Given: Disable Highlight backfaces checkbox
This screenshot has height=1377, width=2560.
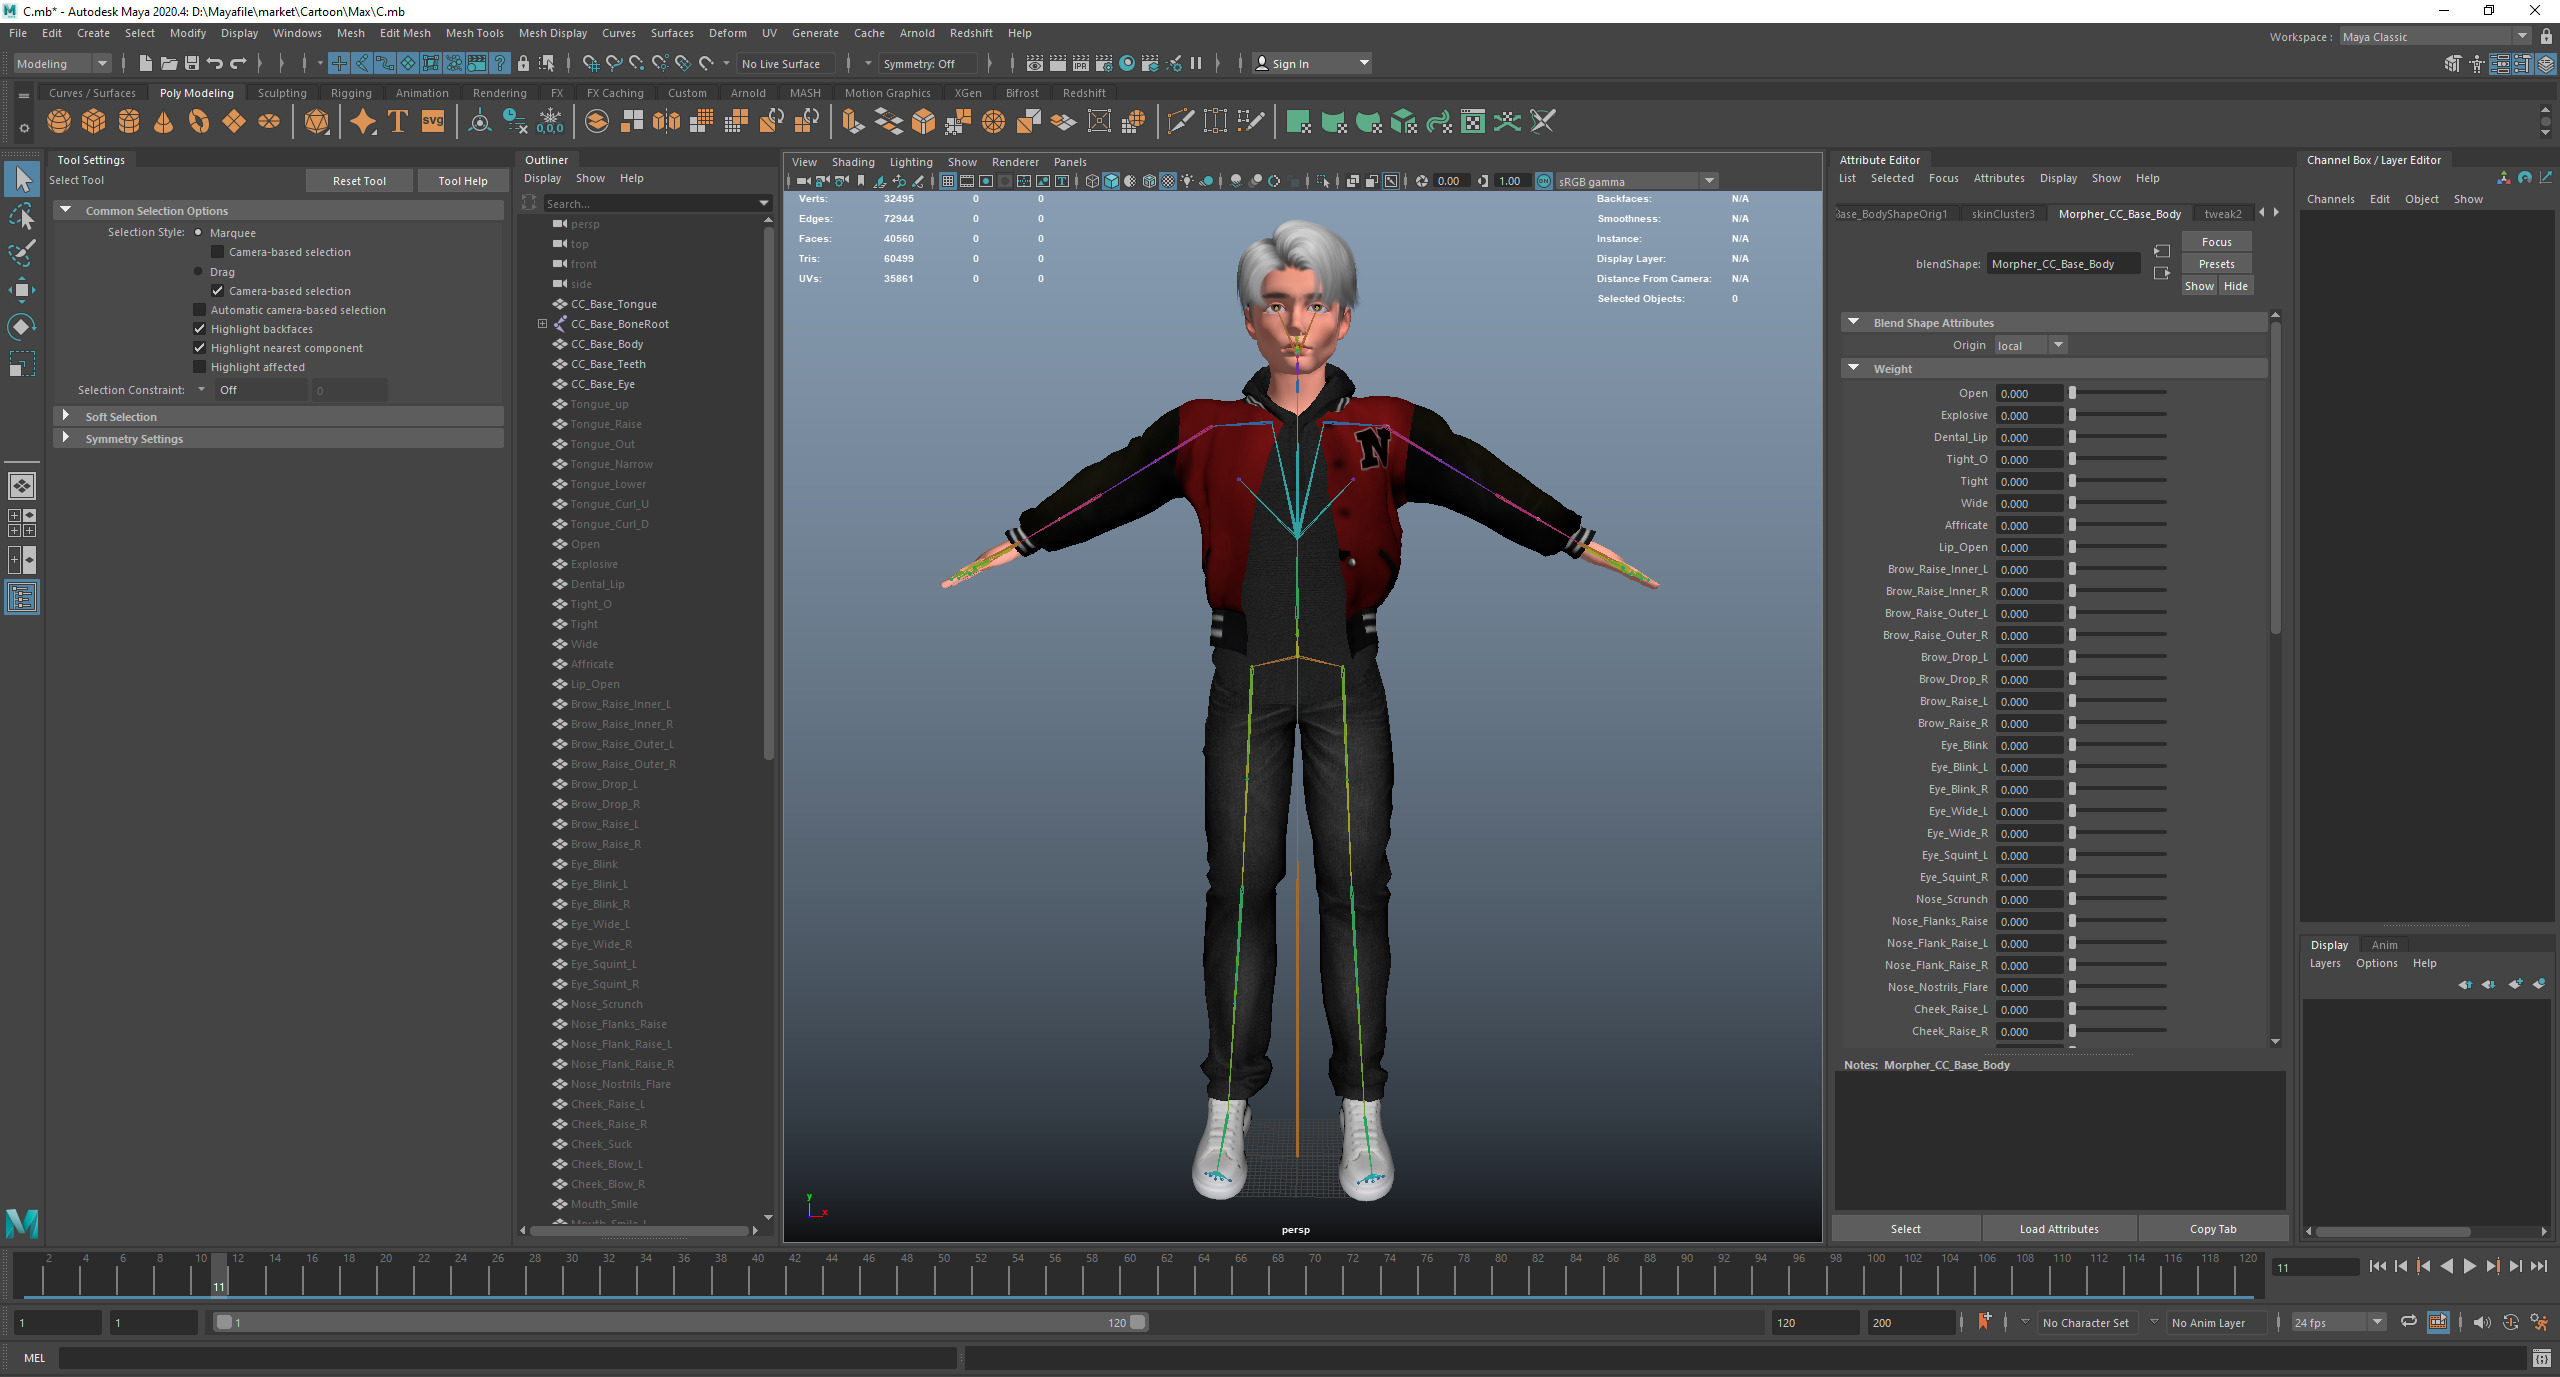Looking at the screenshot, I should pyautogui.click(x=200, y=329).
